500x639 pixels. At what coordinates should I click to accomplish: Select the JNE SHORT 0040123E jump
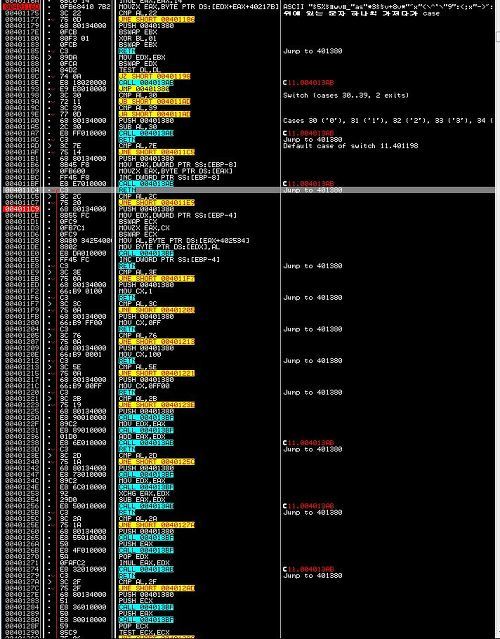coord(156,405)
